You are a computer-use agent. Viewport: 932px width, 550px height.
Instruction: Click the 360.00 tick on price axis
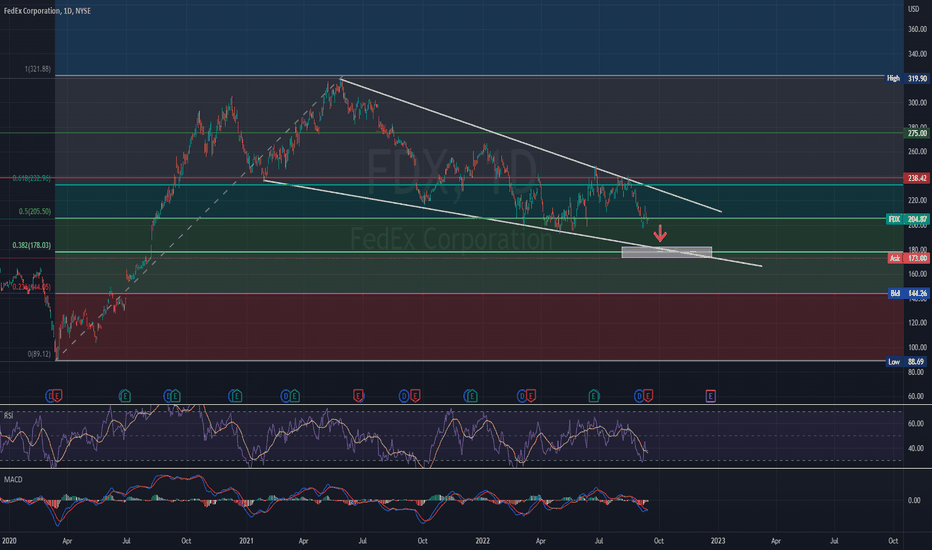point(917,29)
